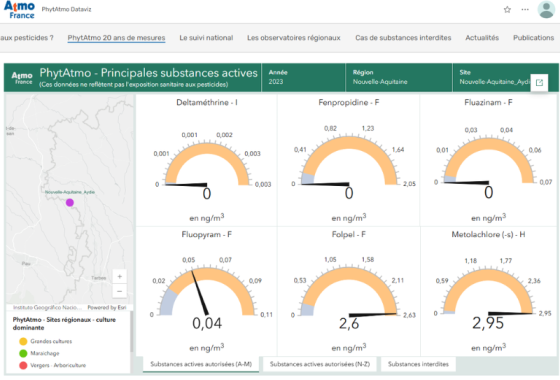Go to Actualités
The width and height of the screenshot is (560, 380).
pyautogui.click(x=482, y=38)
